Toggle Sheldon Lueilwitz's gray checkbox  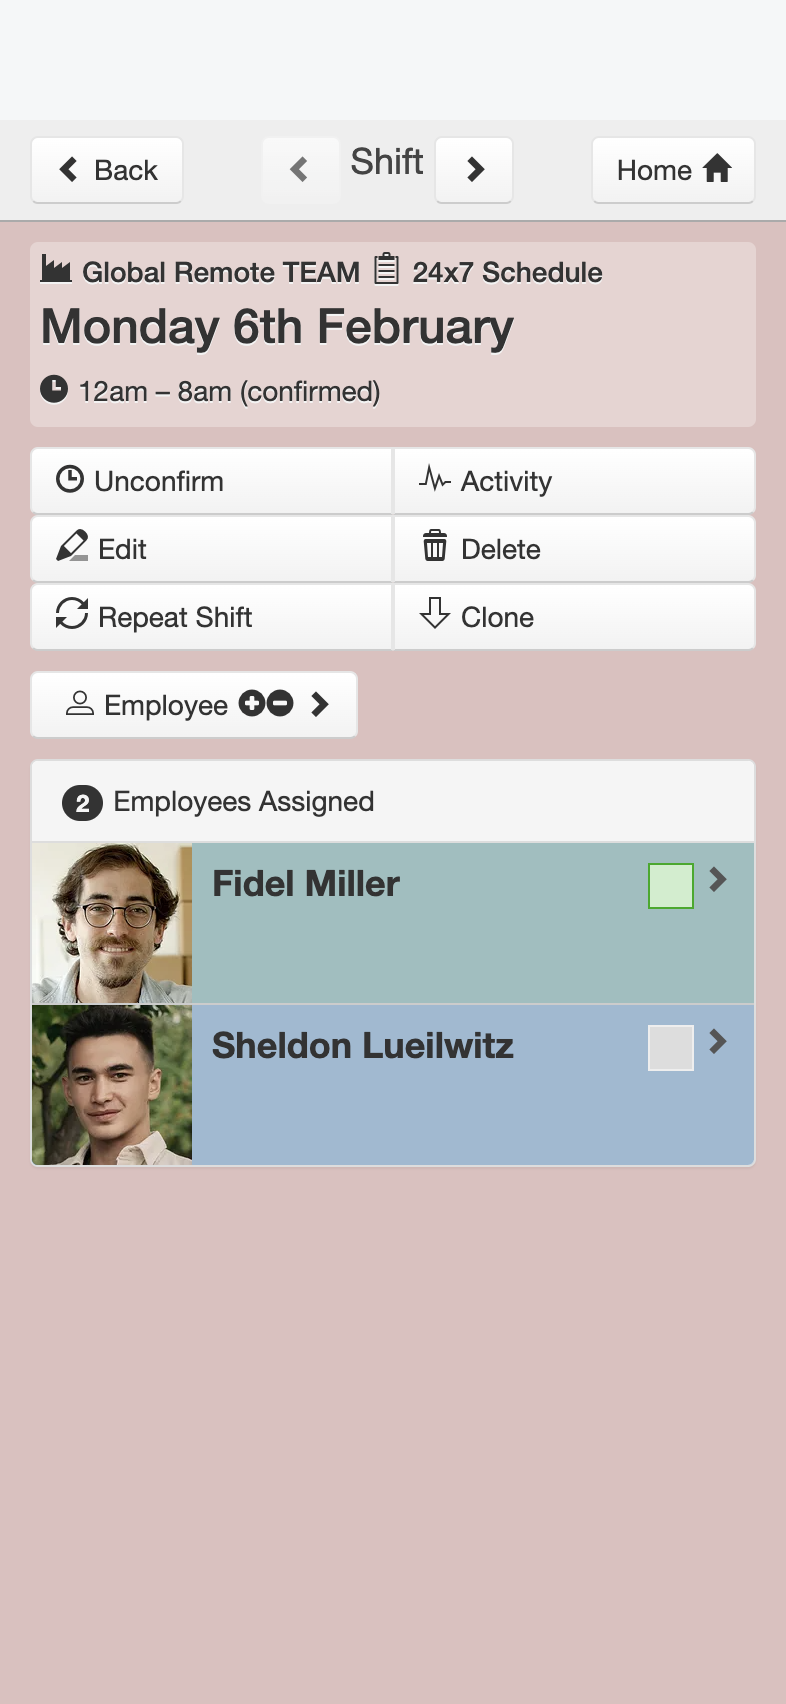(x=671, y=1048)
